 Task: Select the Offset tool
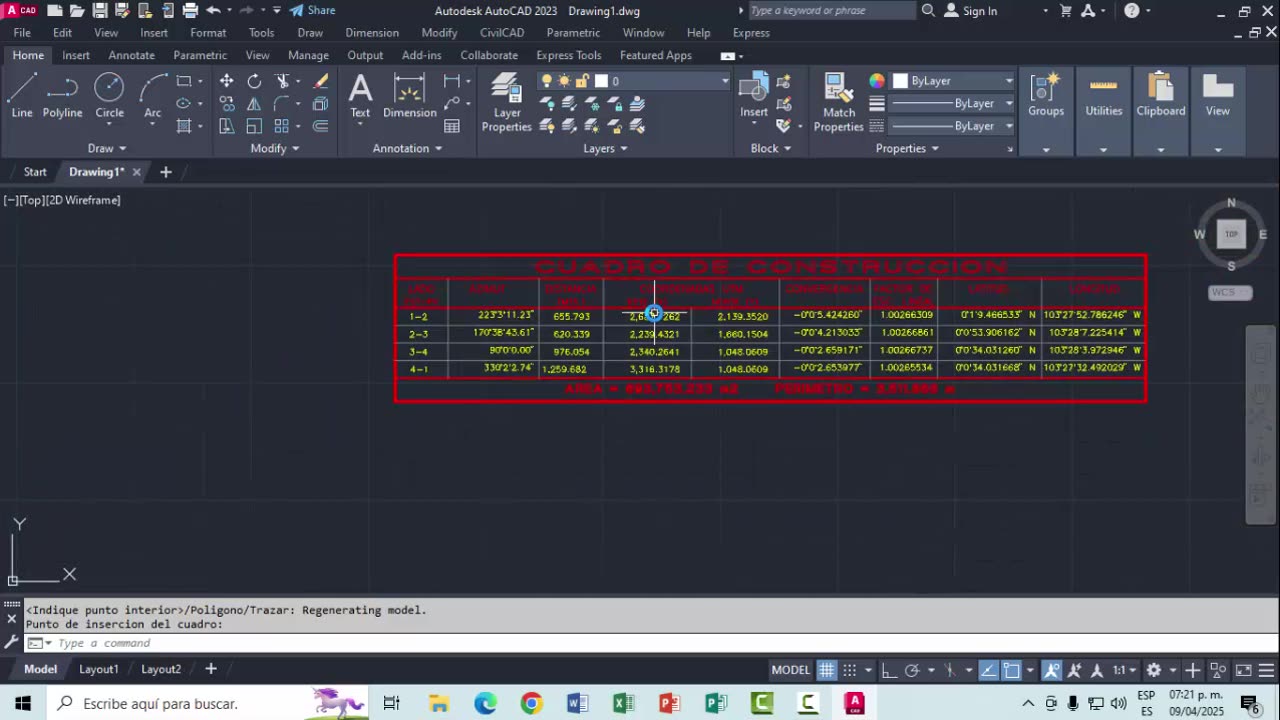tap(320, 126)
